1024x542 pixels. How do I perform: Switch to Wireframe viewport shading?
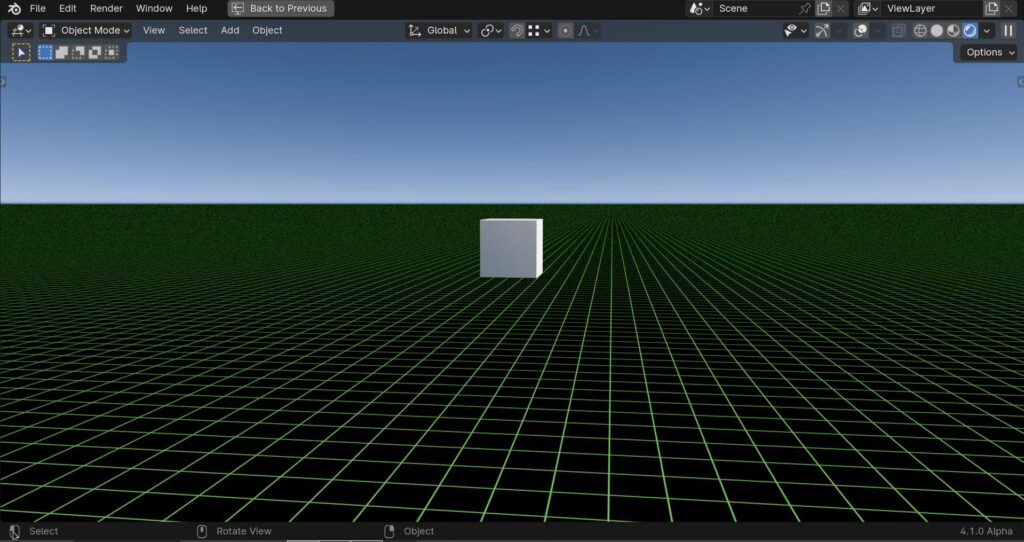(x=920, y=31)
